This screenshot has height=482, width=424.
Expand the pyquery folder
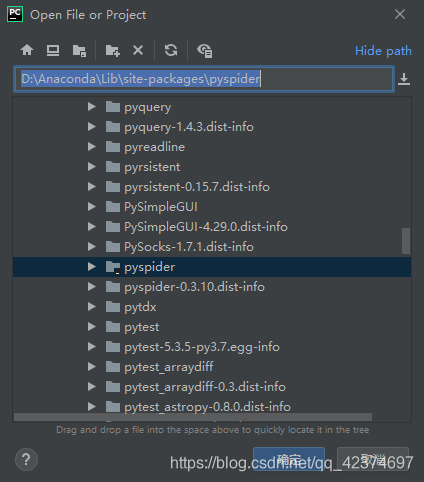[92, 107]
